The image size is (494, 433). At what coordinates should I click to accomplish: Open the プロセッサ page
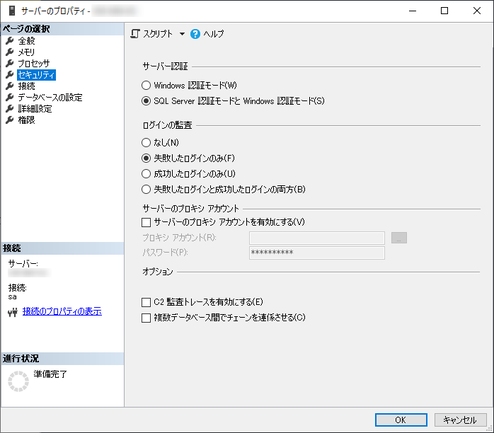click(34, 63)
